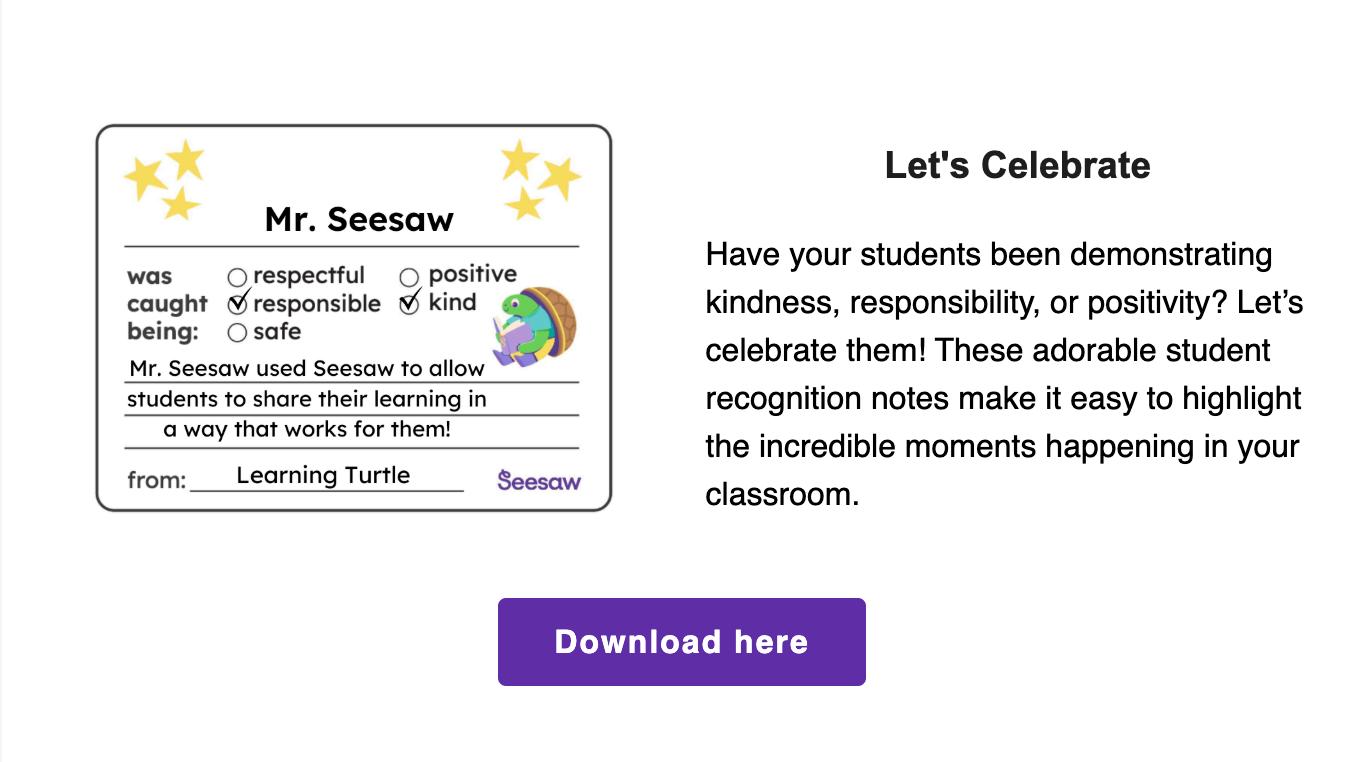Screen dimensions: 1360x762
Task: Click the line 'Mr. Seesaw used Seesaw to allow'
Action: click(x=307, y=368)
